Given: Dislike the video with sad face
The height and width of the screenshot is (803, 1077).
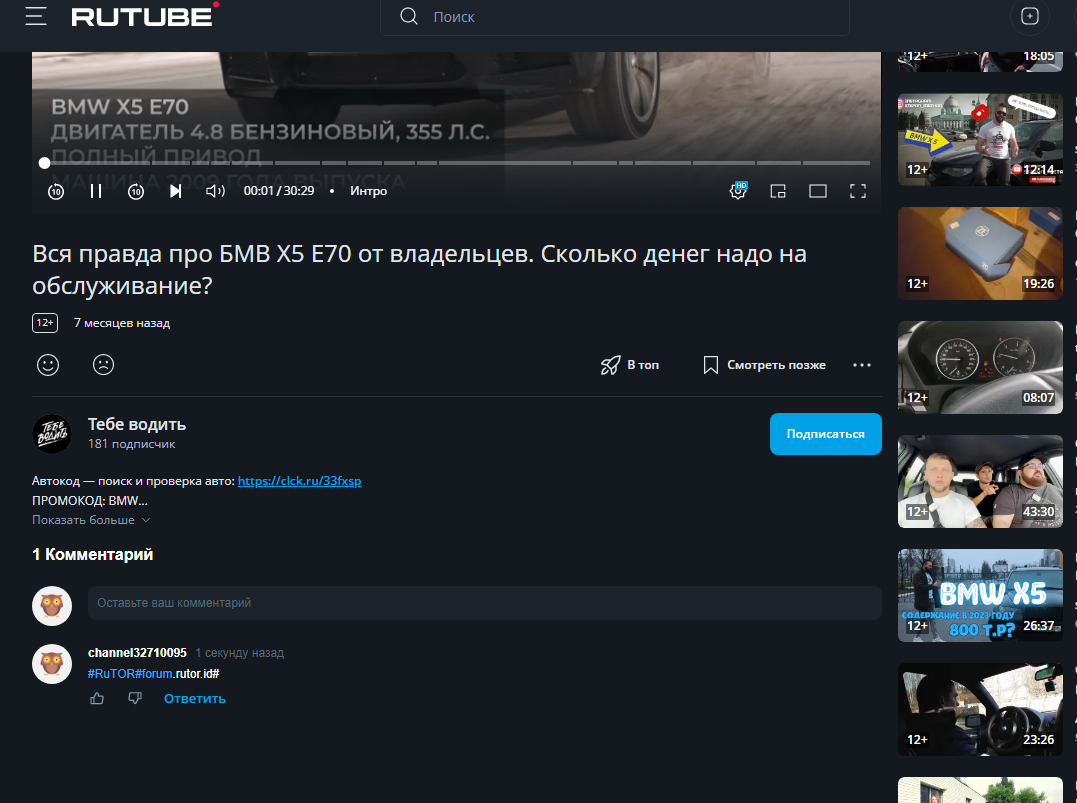Looking at the screenshot, I should click(104, 365).
